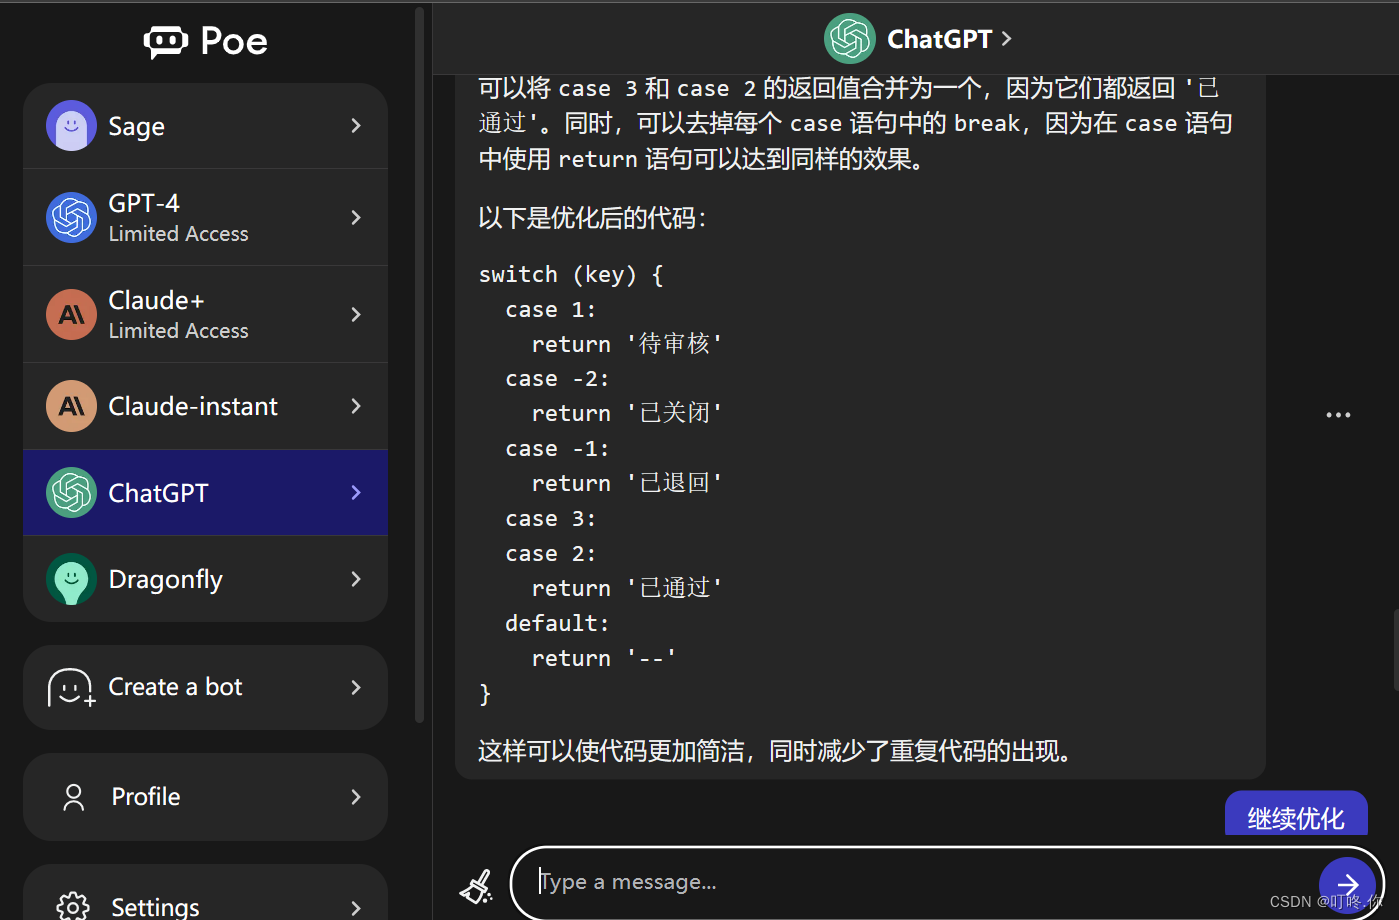Click the 'case -2:' code line
The width and height of the screenshot is (1399, 920).
[557, 379]
